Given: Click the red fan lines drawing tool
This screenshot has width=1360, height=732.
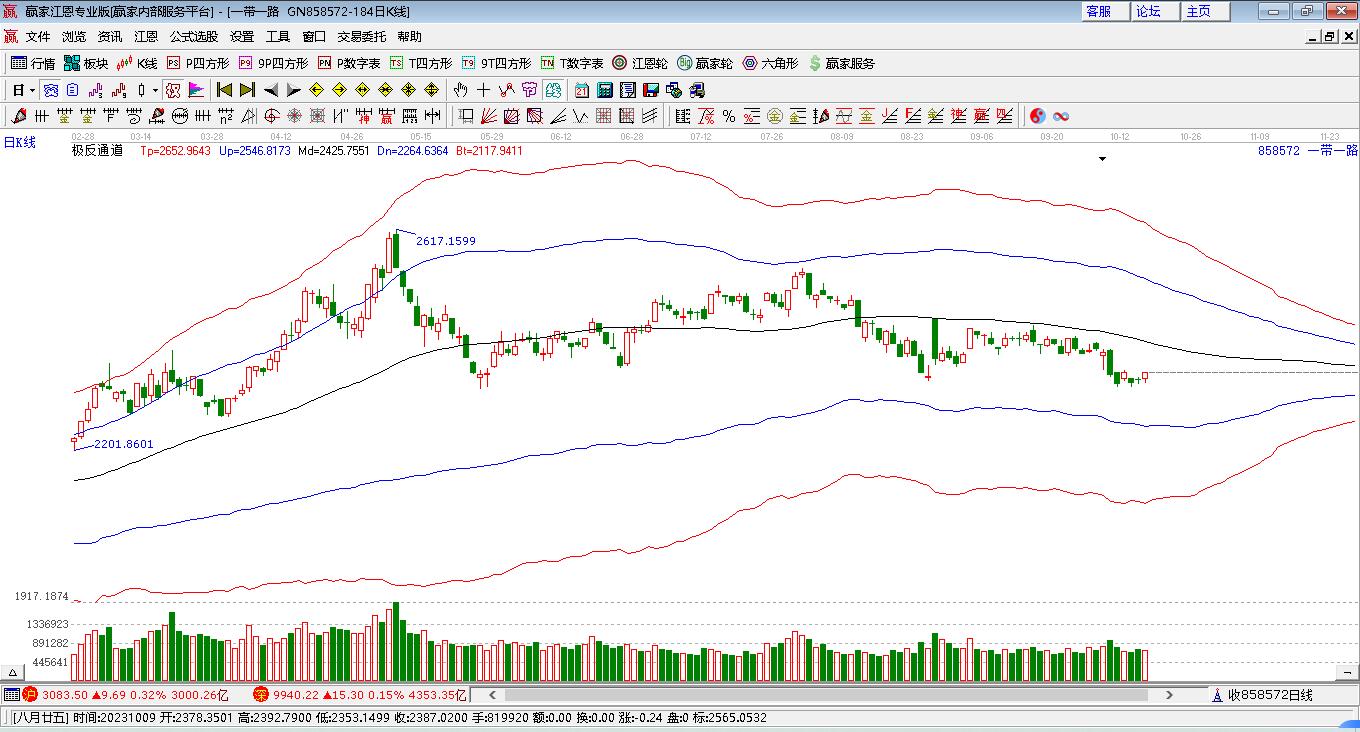Looking at the screenshot, I should [488, 116].
